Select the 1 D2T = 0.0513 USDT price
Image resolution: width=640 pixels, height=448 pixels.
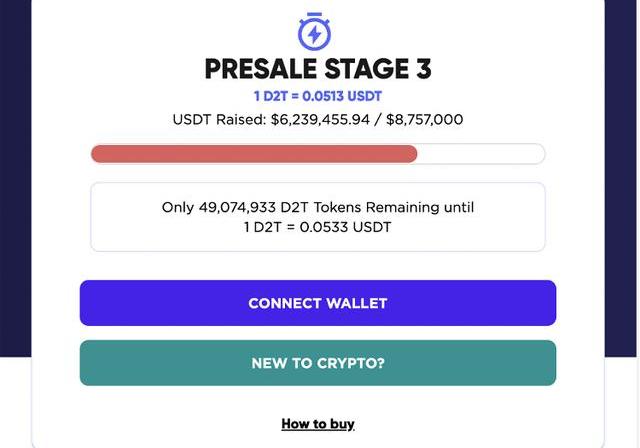318,97
